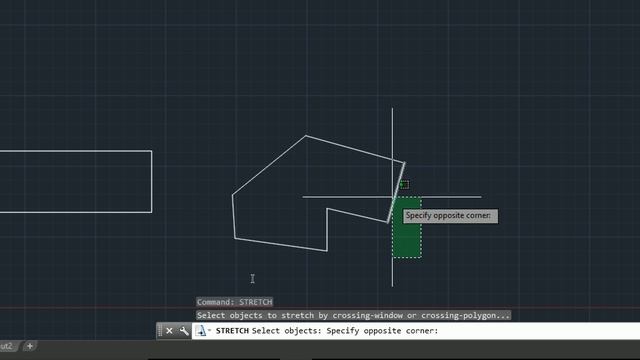The width and height of the screenshot is (640, 360).
Task: Expand recent commands arrow beside STRETCH icon
Action: [x=209, y=330]
